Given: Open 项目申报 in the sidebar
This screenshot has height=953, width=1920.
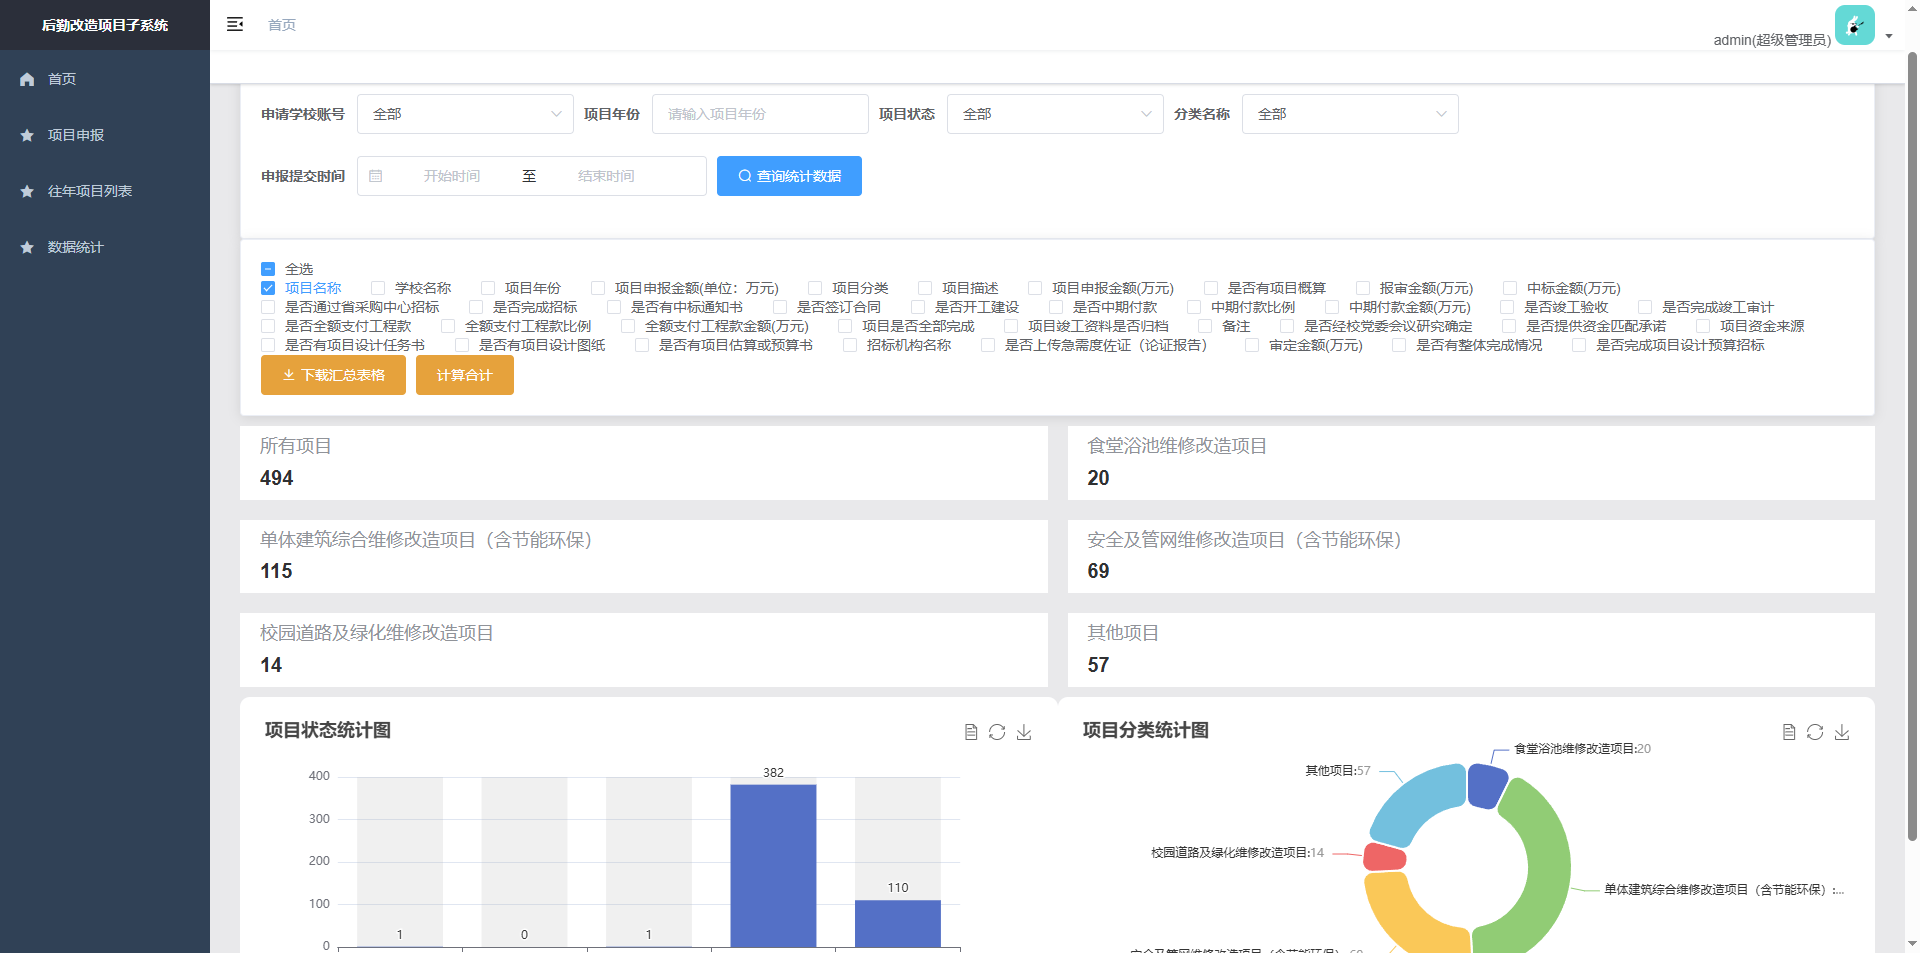Looking at the screenshot, I should coord(76,135).
